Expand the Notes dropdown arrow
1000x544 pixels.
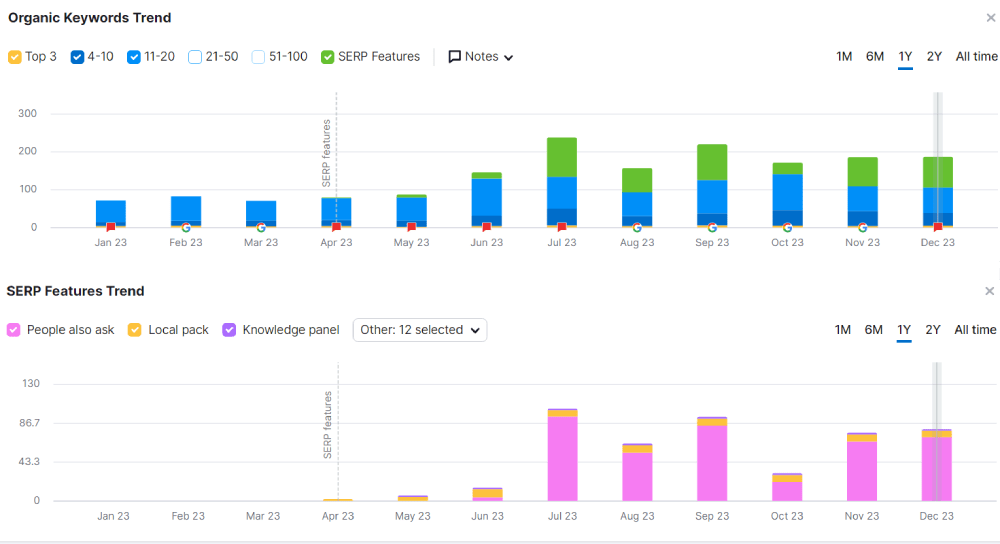pos(508,57)
